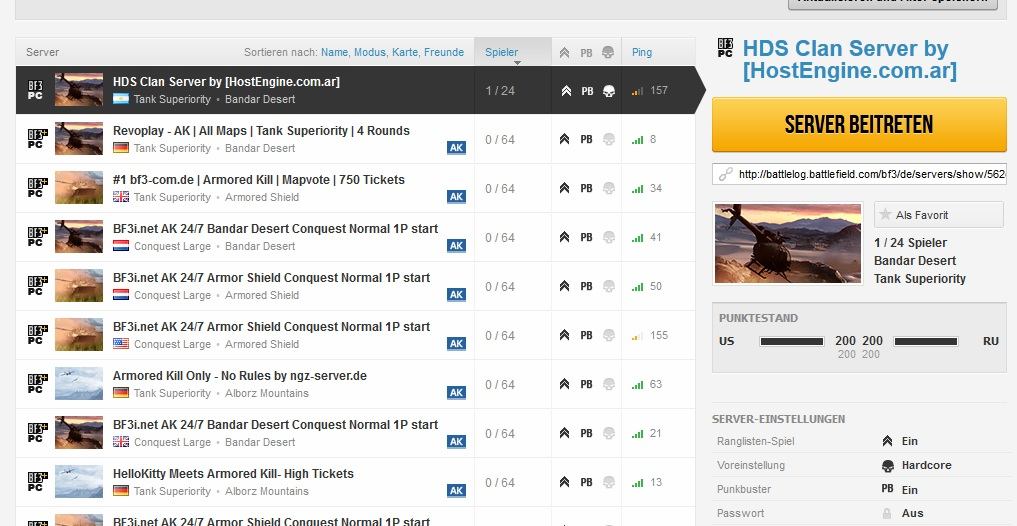Click the server URL field
This screenshot has height=526, width=1017.
tap(859, 174)
